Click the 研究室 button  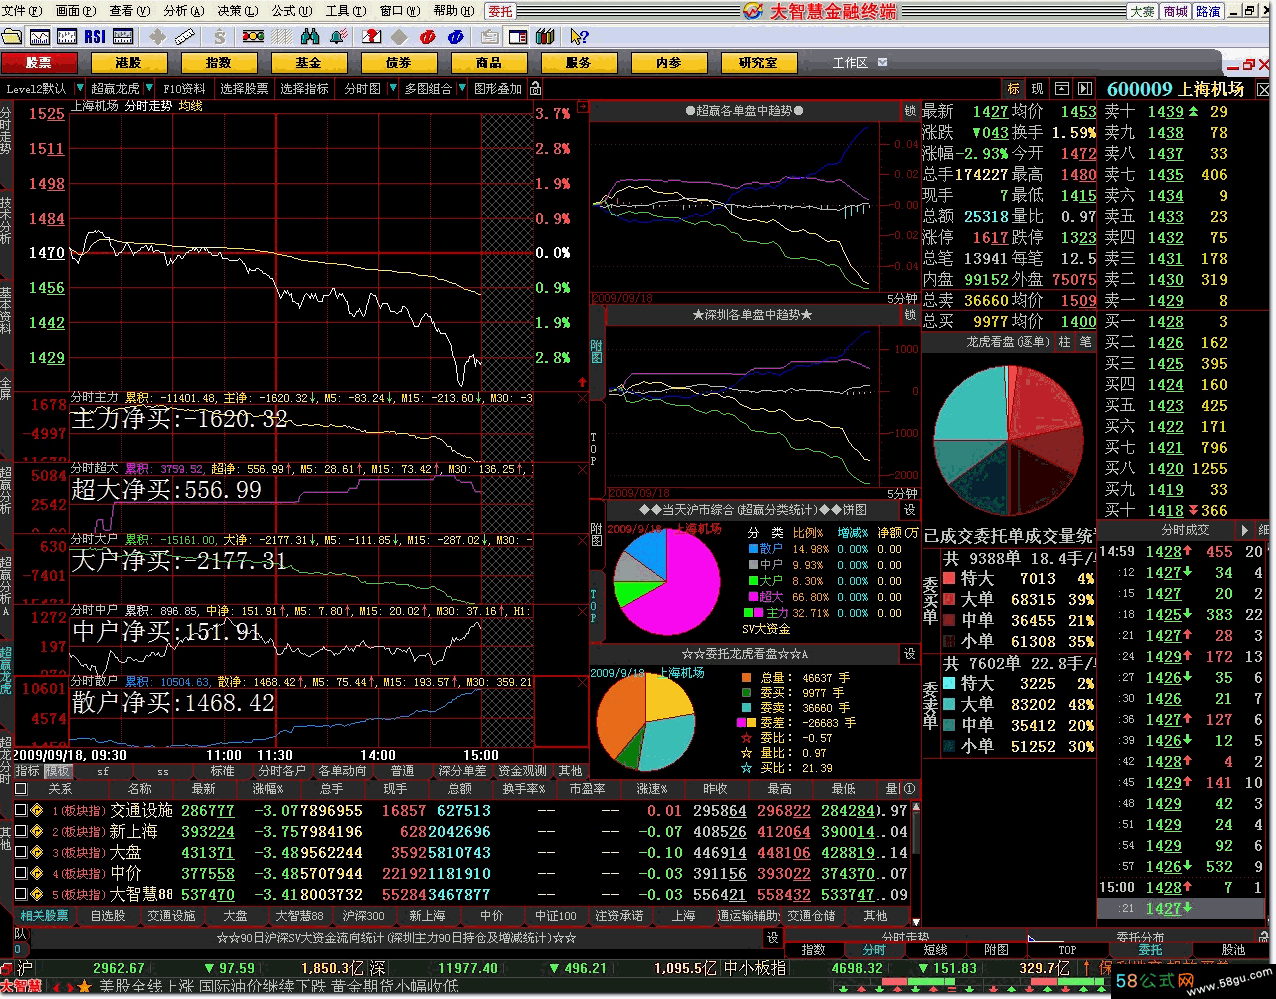point(759,62)
